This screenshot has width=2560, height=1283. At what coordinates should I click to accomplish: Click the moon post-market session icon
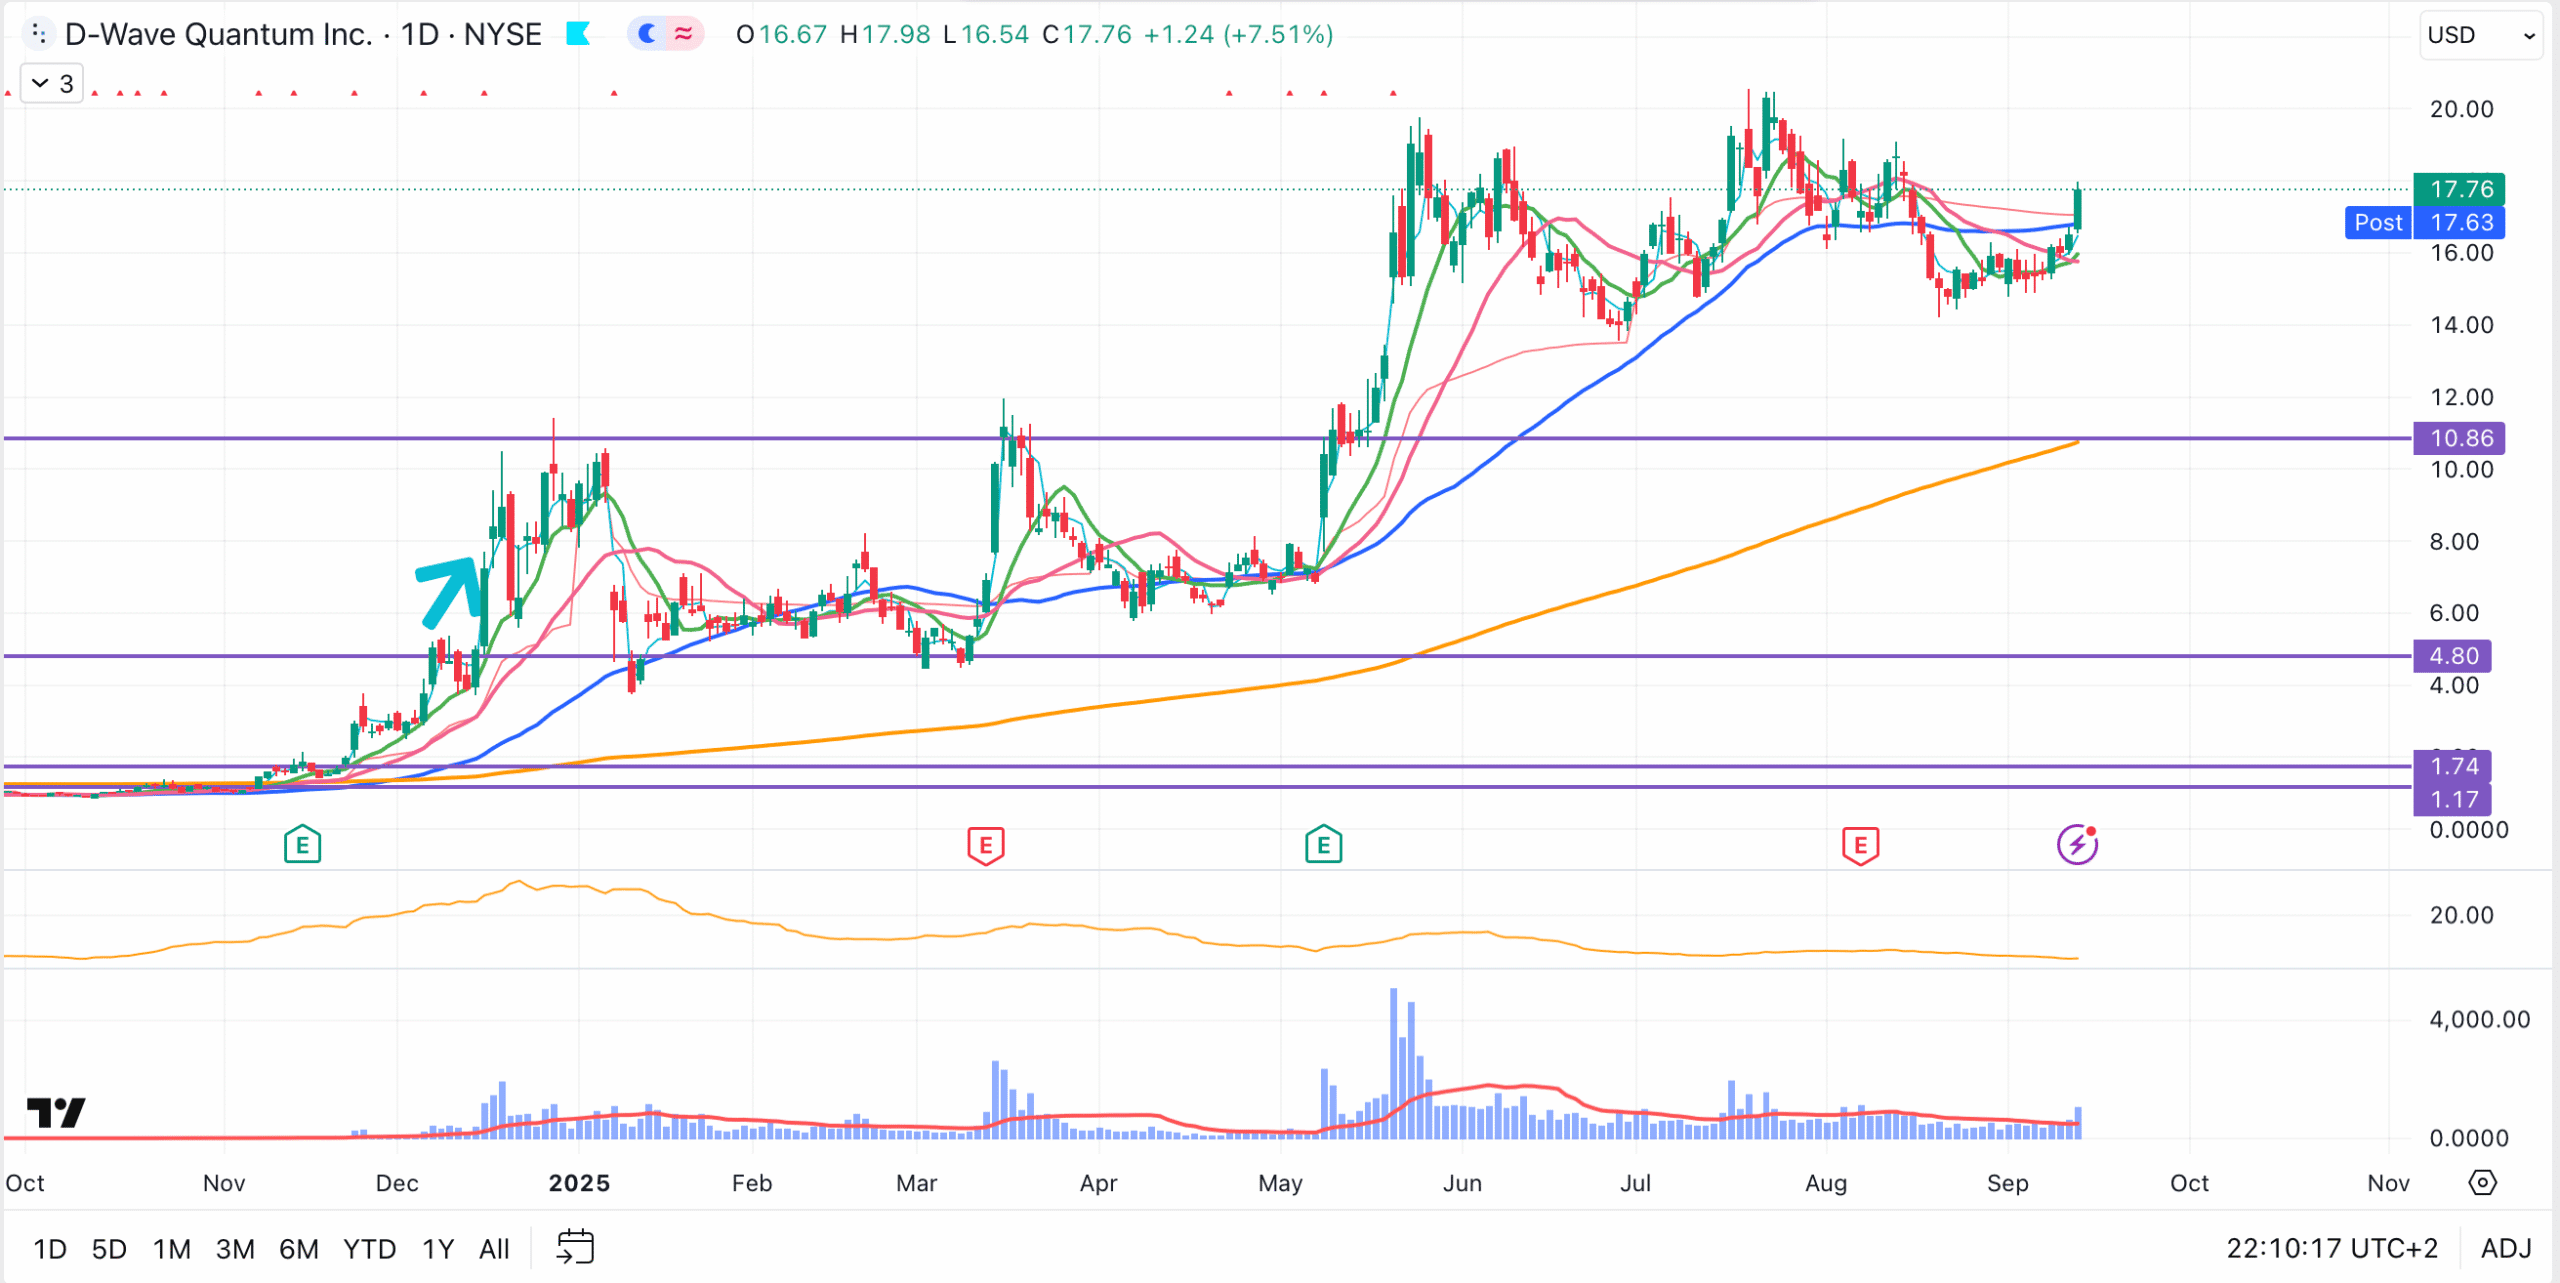pyautogui.click(x=648, y=34)
